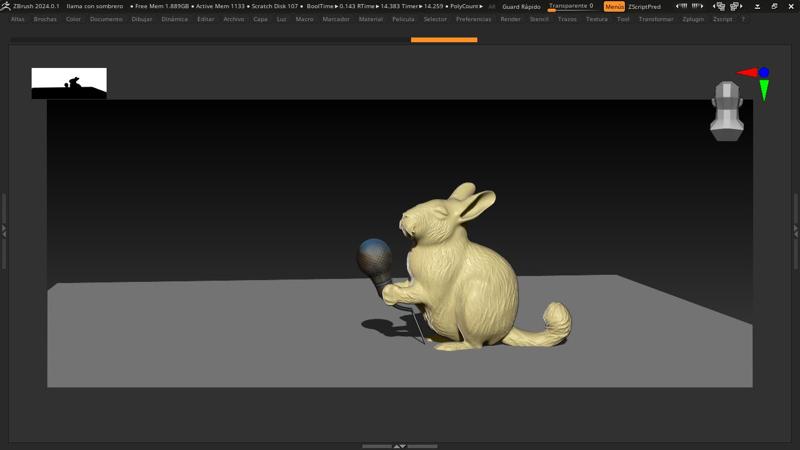Open the Capa menu

click(260, 19)
